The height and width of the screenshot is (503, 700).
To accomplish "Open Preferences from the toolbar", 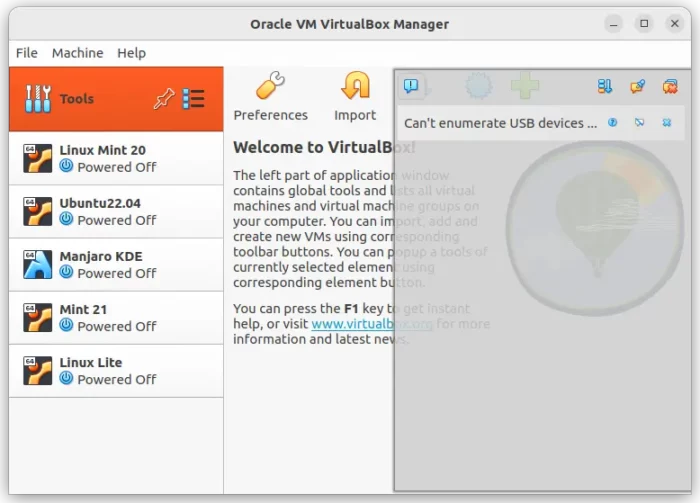I will (271, 96).
